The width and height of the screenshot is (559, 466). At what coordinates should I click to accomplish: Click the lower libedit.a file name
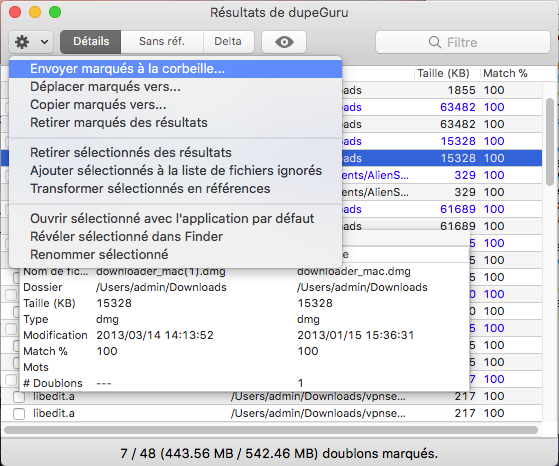(x=54, y=414)
